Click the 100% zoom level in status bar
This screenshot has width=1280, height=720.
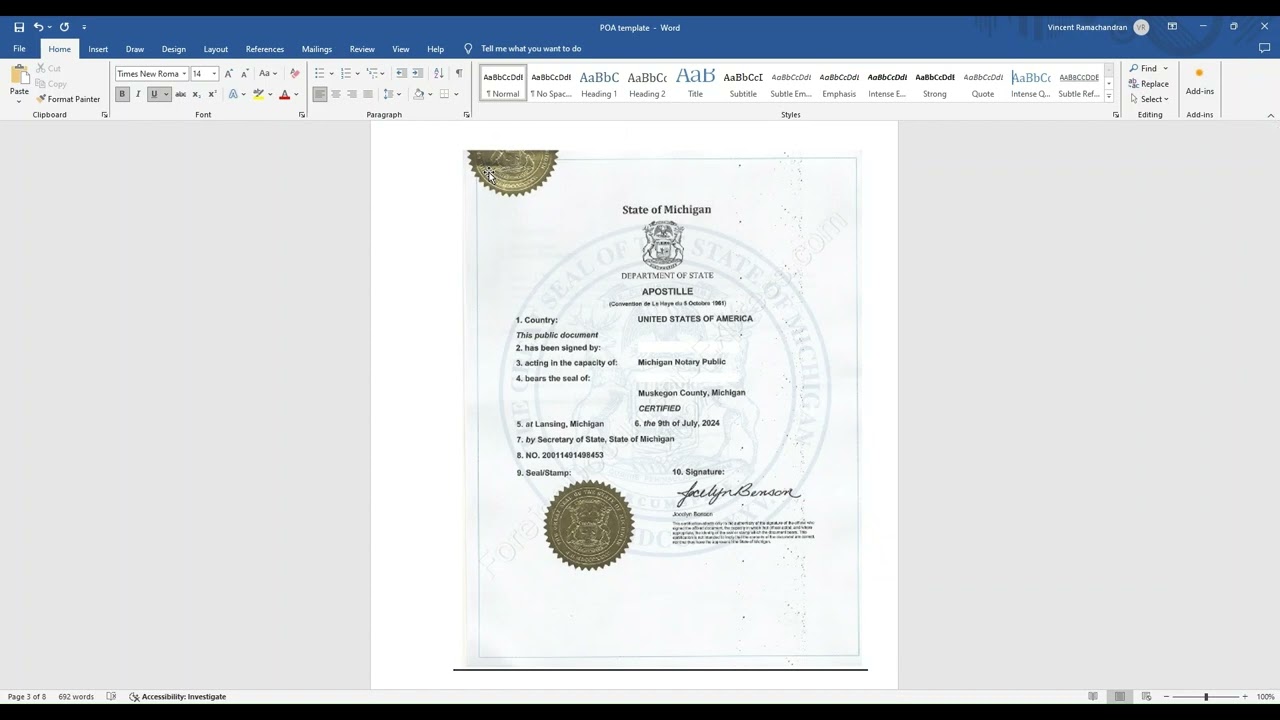click(1265, 697)
